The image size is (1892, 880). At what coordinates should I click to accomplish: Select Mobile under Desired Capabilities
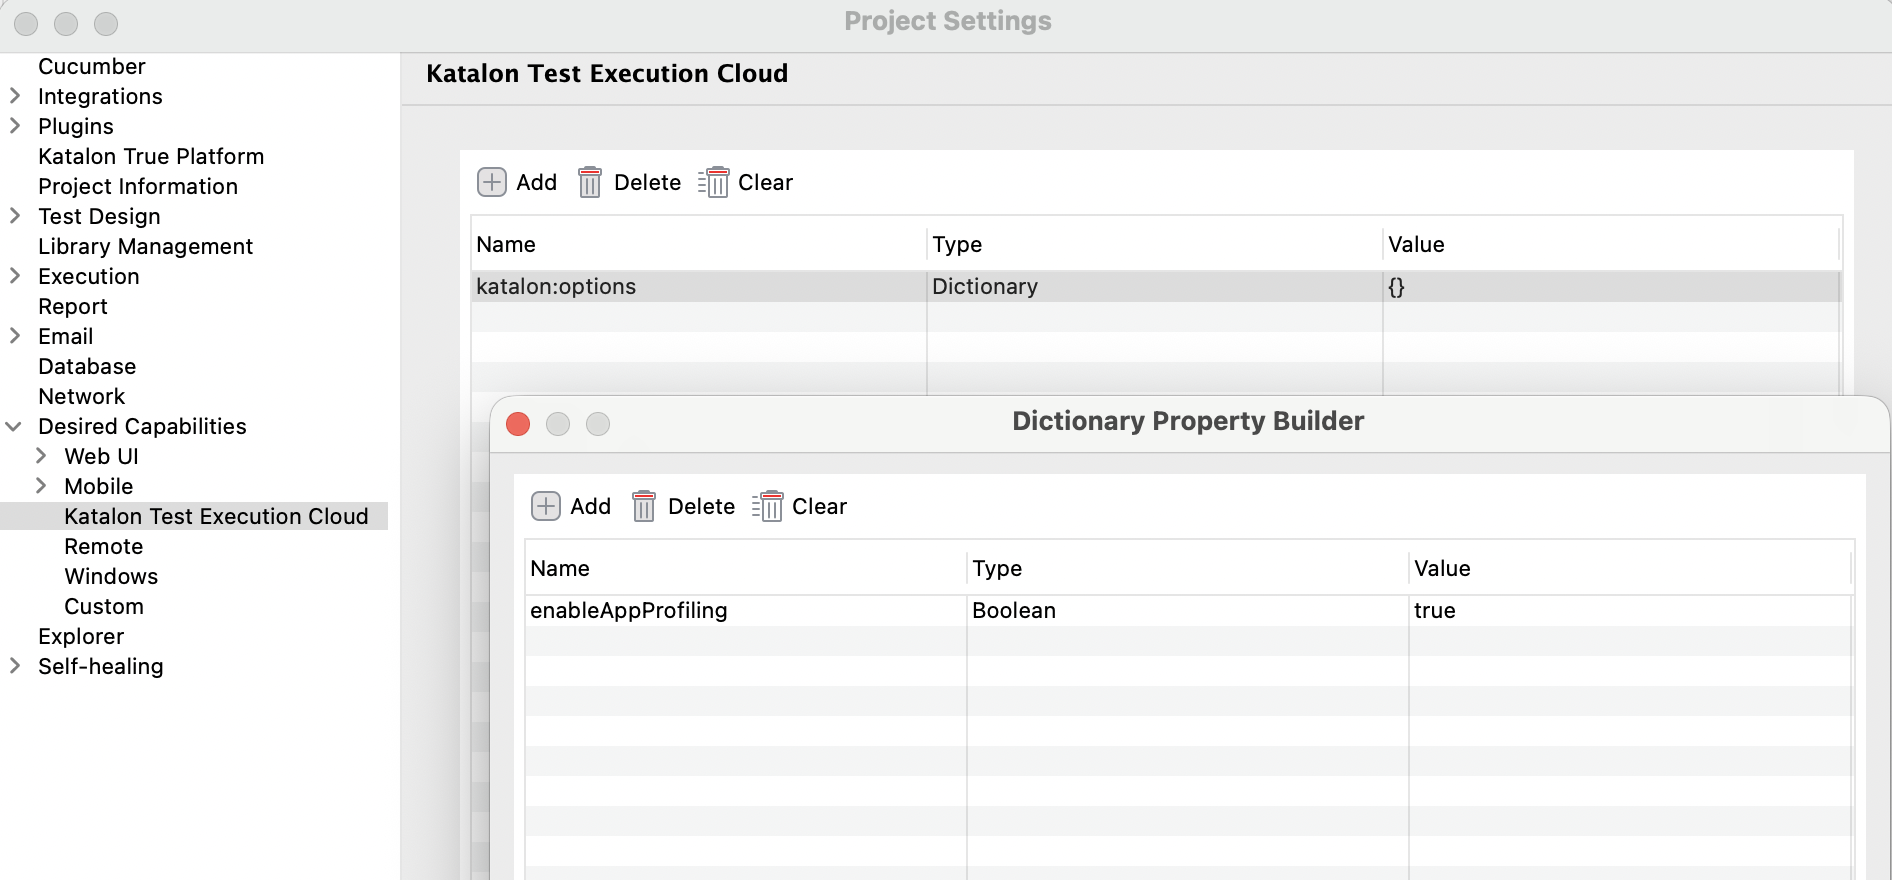pyautogui.click(x=99, y=486)
